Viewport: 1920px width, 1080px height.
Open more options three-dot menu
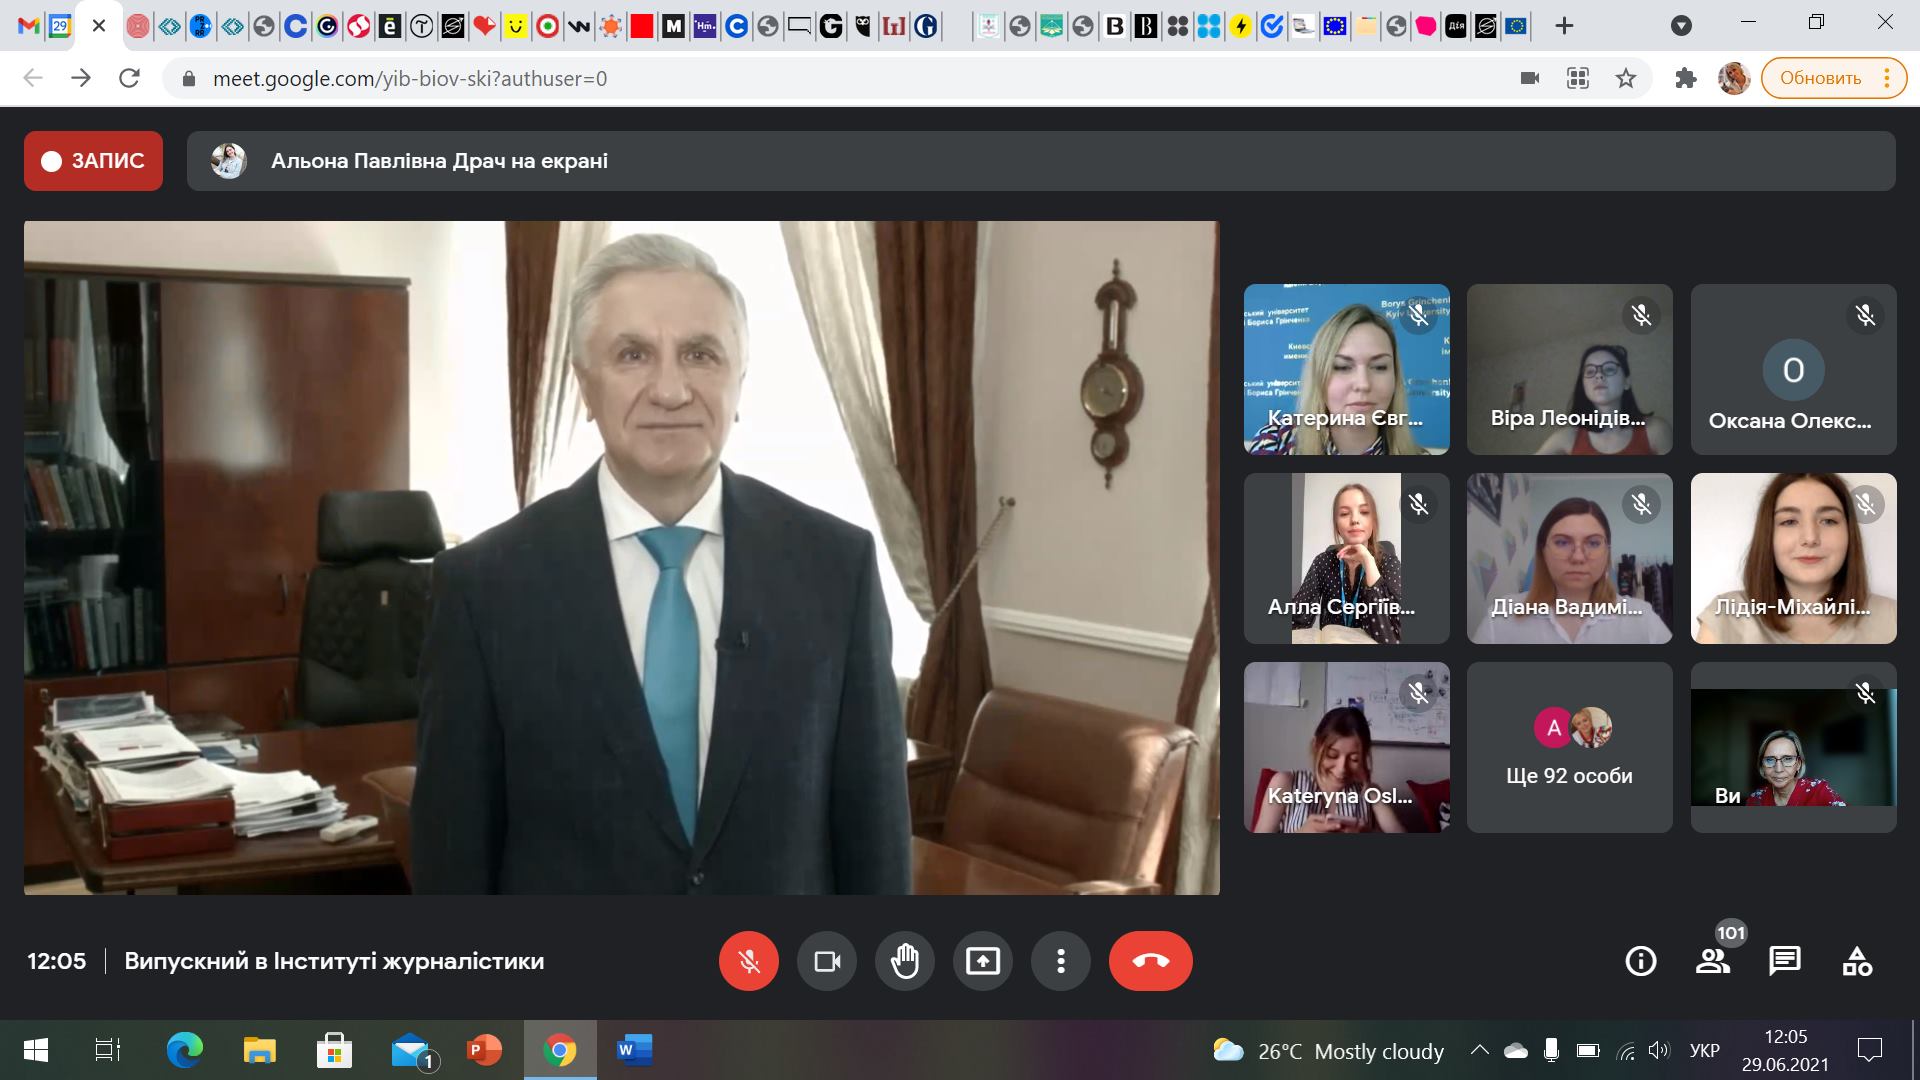pos(1061,961)
